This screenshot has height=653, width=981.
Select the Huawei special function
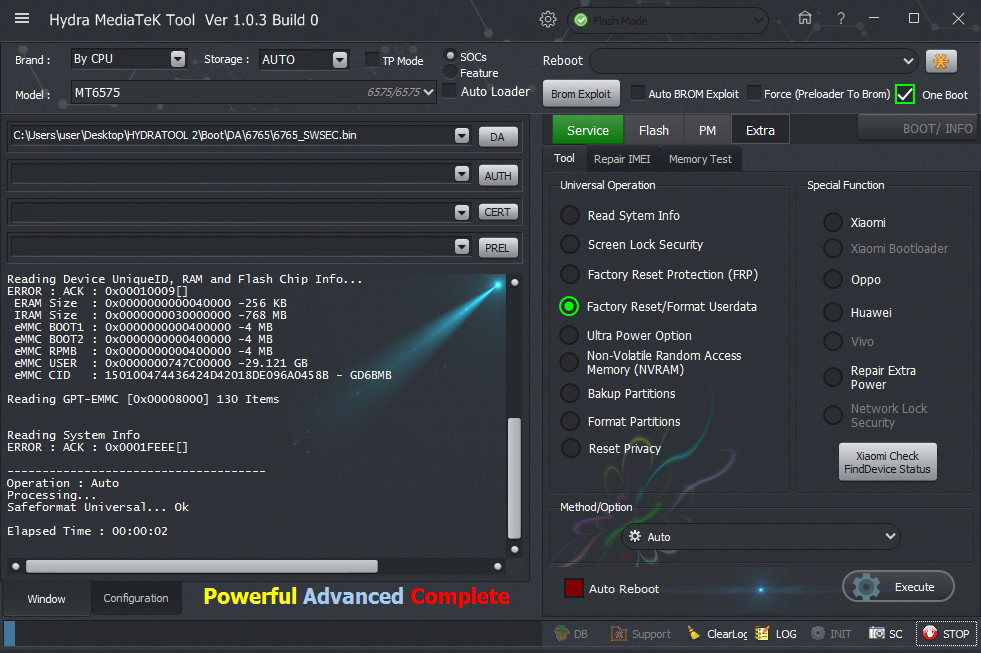tap(832, 312)
